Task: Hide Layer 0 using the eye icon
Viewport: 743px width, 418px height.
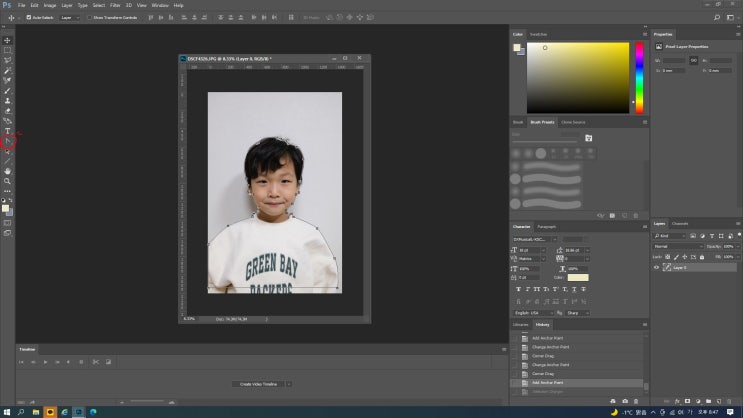Action: click(x=657, y=267)
